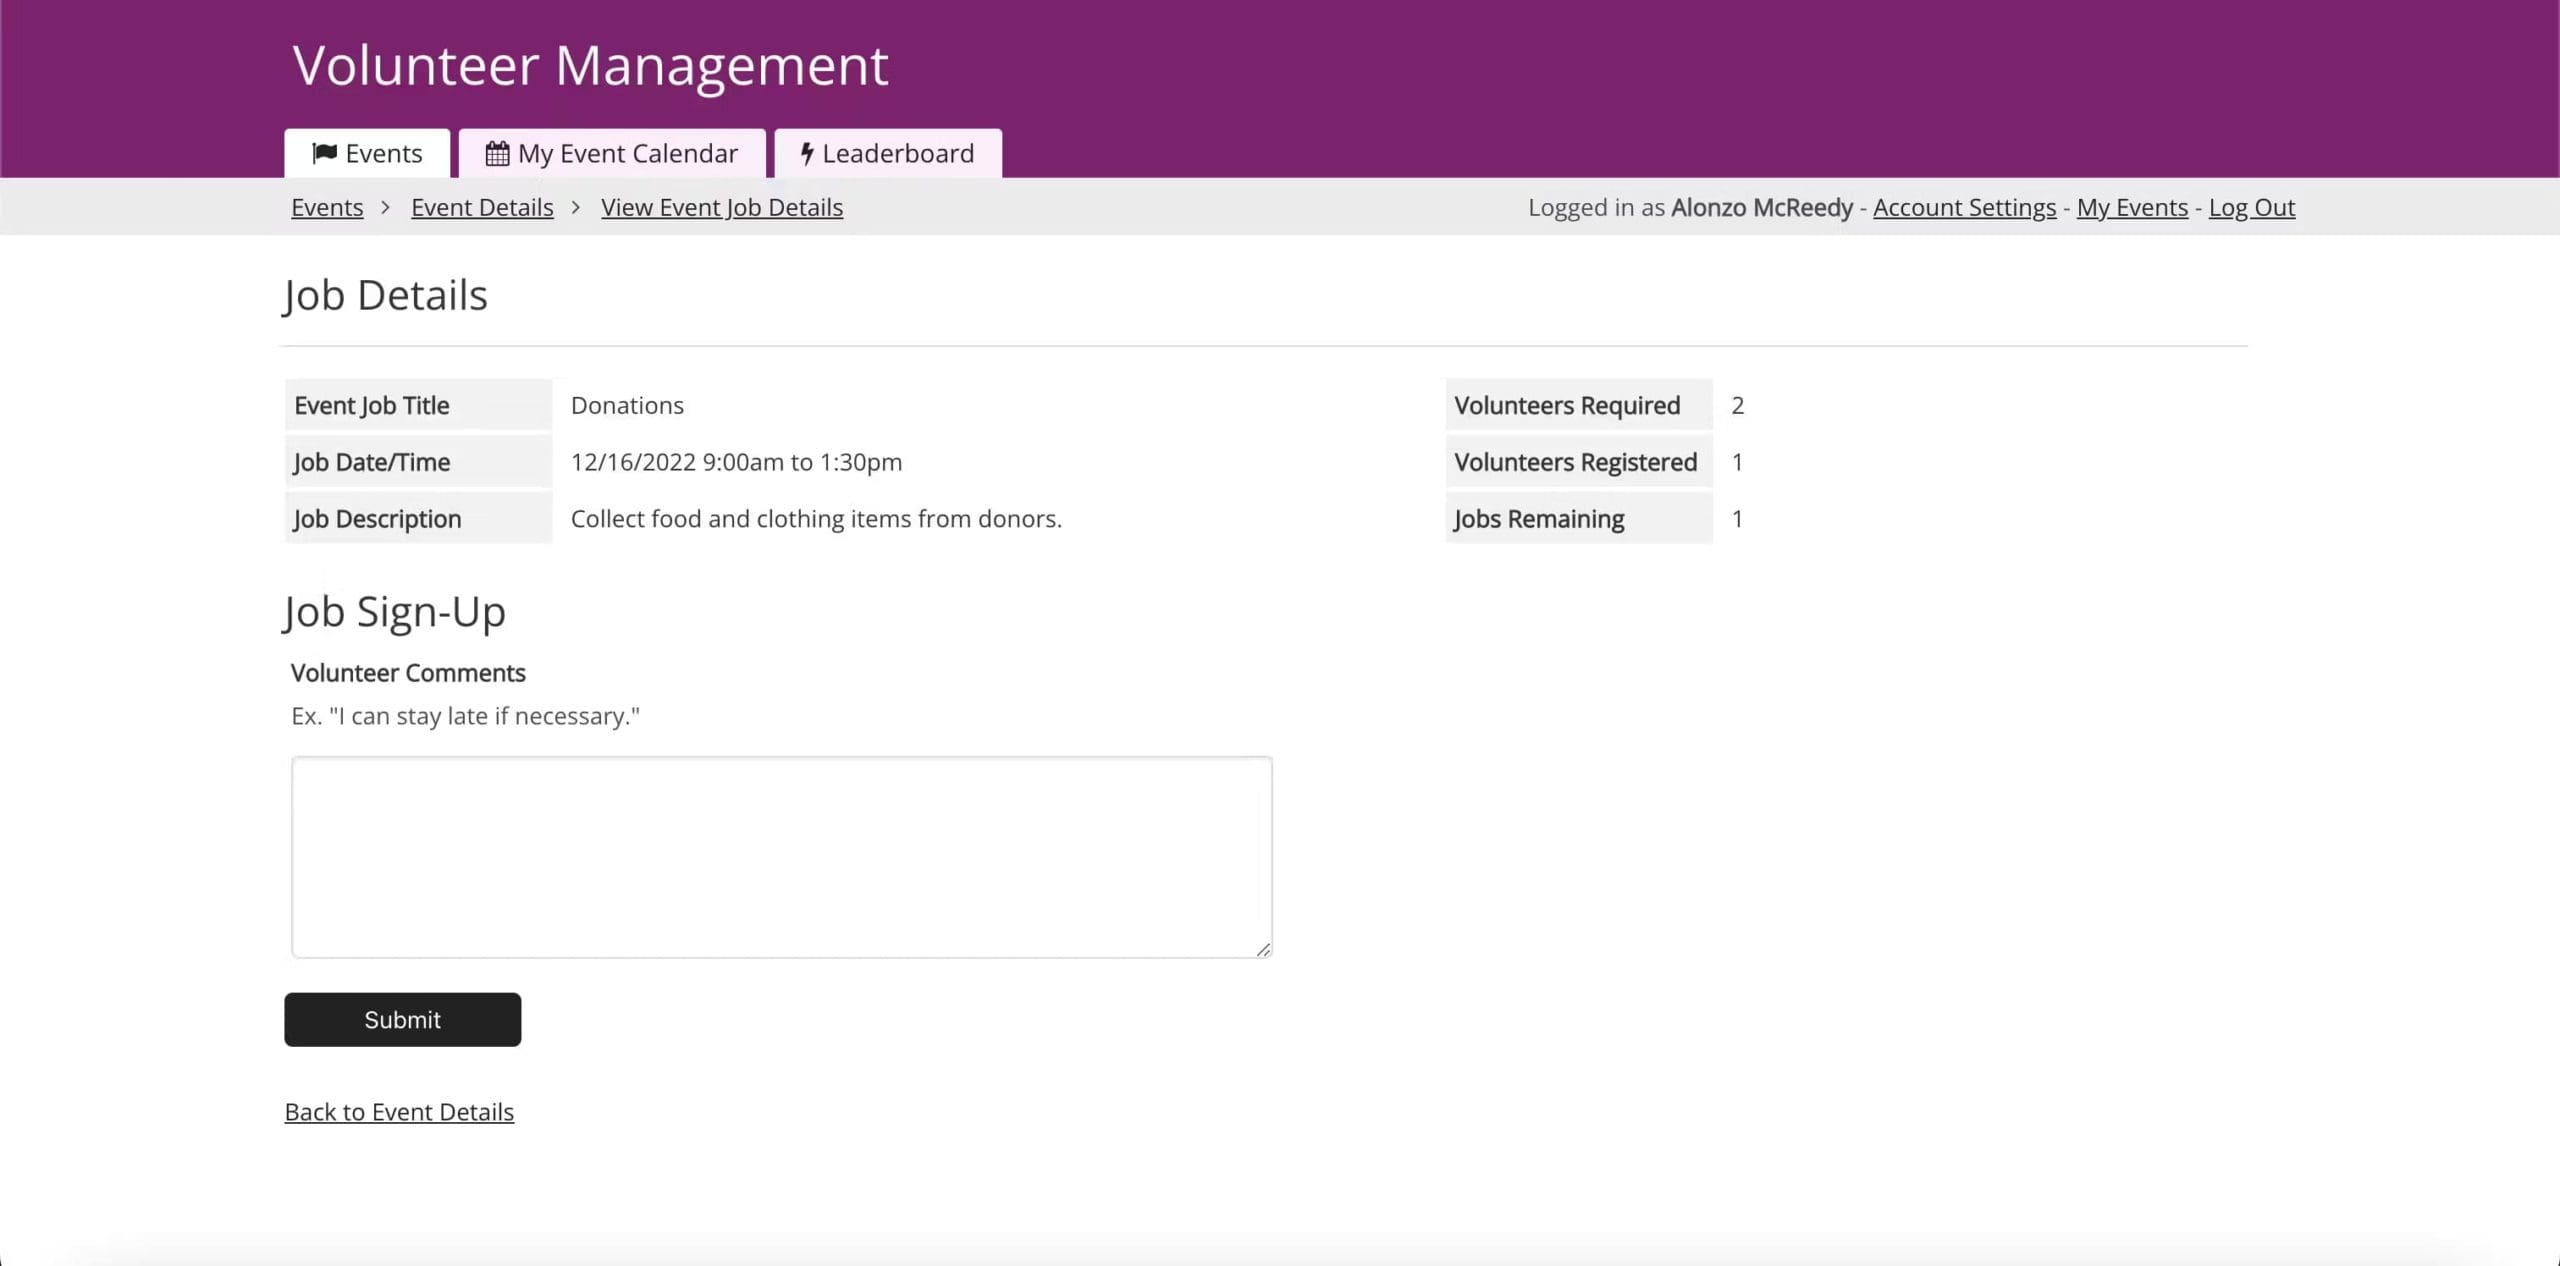Click breadcrumb chevron after Event Details

coord(576,208)
